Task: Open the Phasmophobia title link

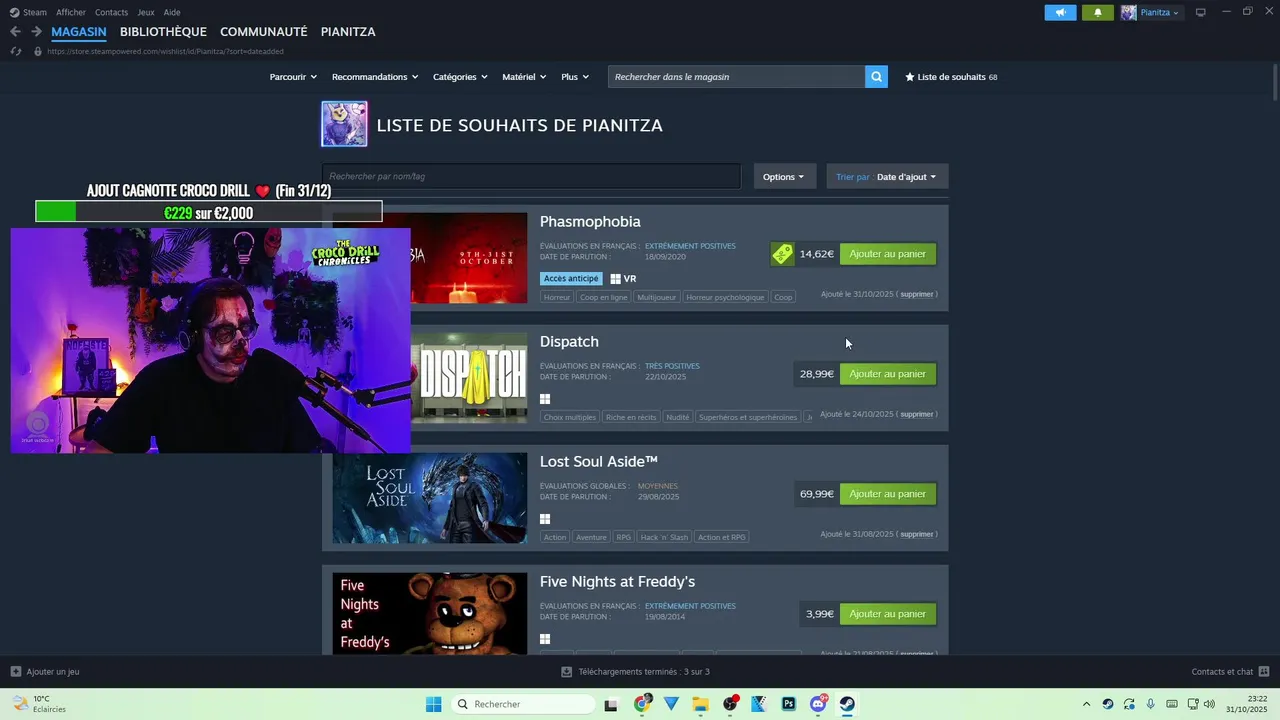Action: tap(590, 222)
